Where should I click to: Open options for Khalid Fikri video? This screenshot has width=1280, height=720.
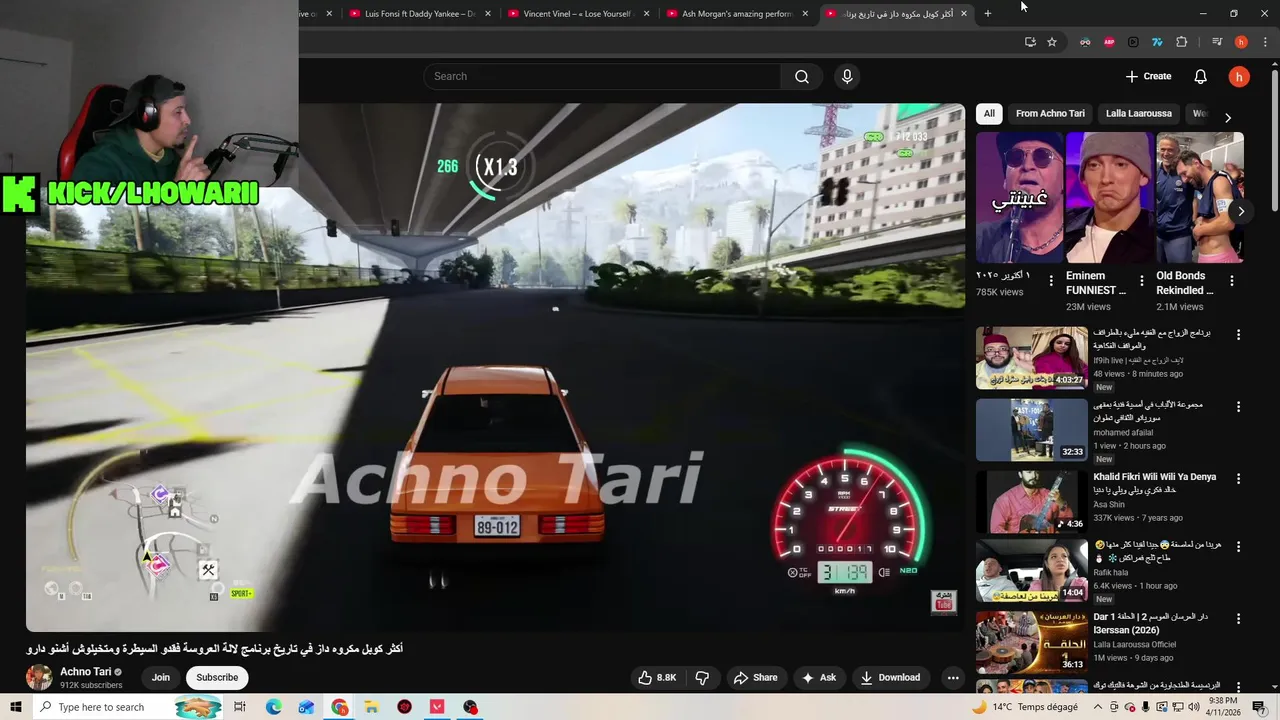[1238, 479]
